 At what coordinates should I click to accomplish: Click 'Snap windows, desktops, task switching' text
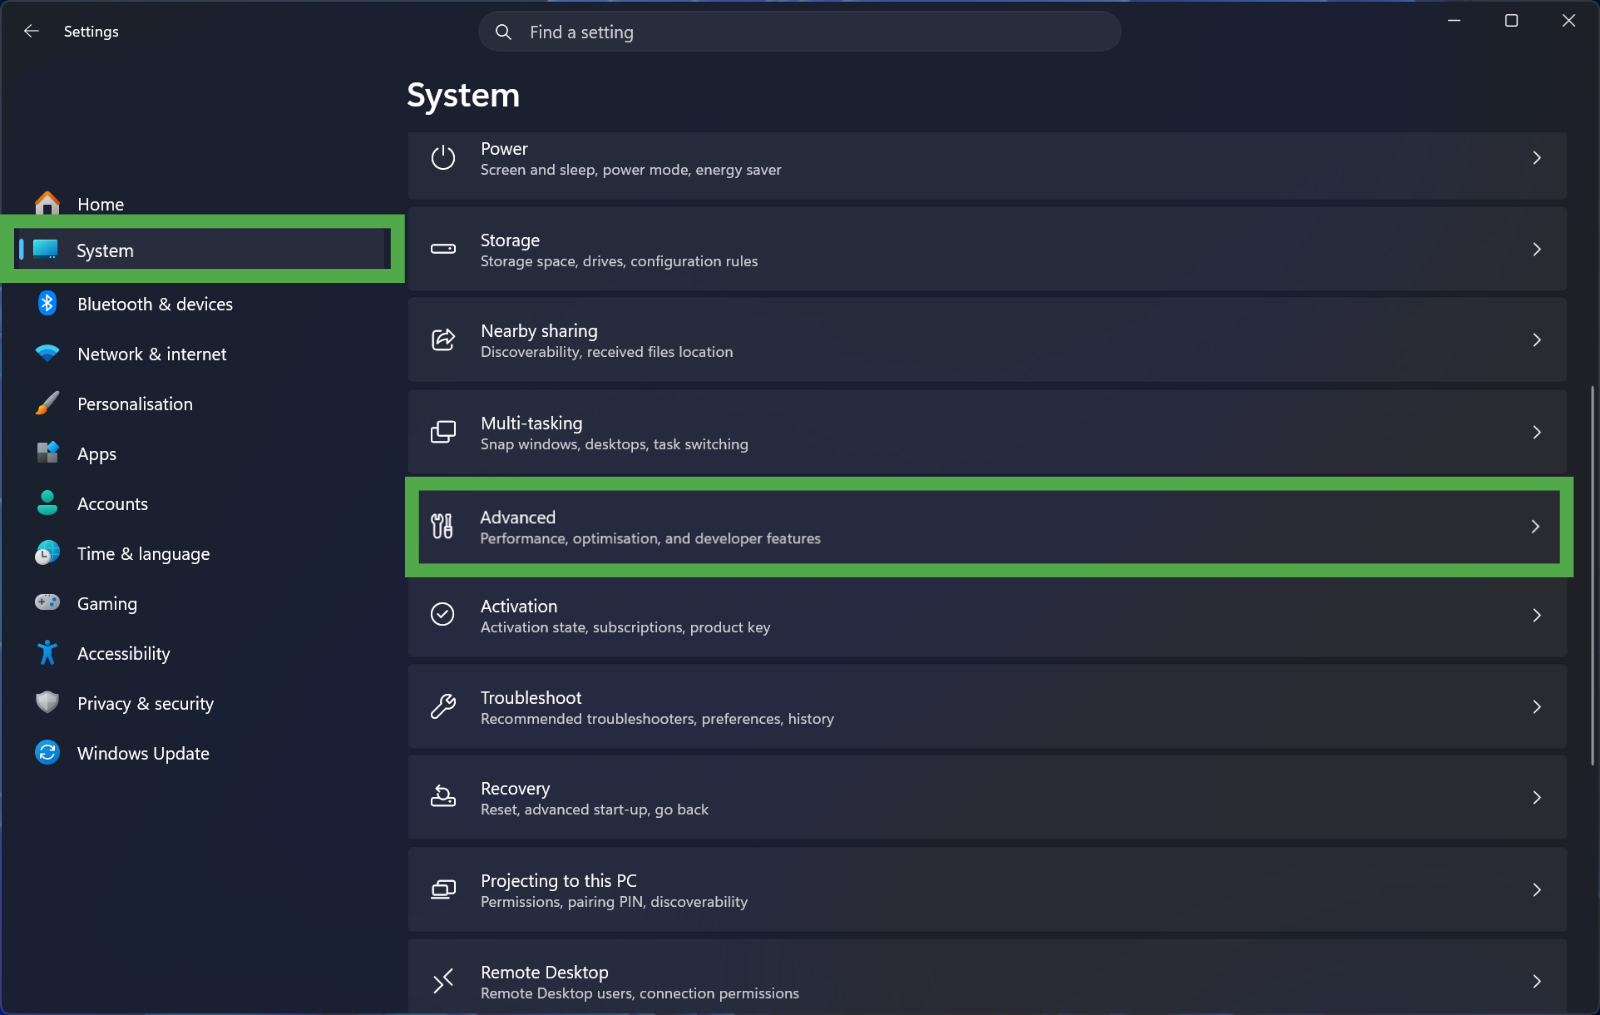tap(614, 444)
